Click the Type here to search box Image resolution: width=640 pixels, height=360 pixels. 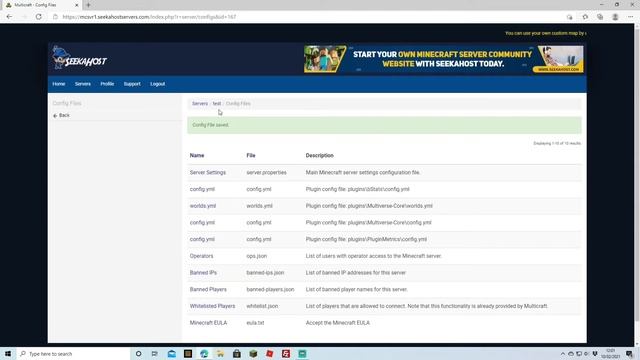(73, 353)
